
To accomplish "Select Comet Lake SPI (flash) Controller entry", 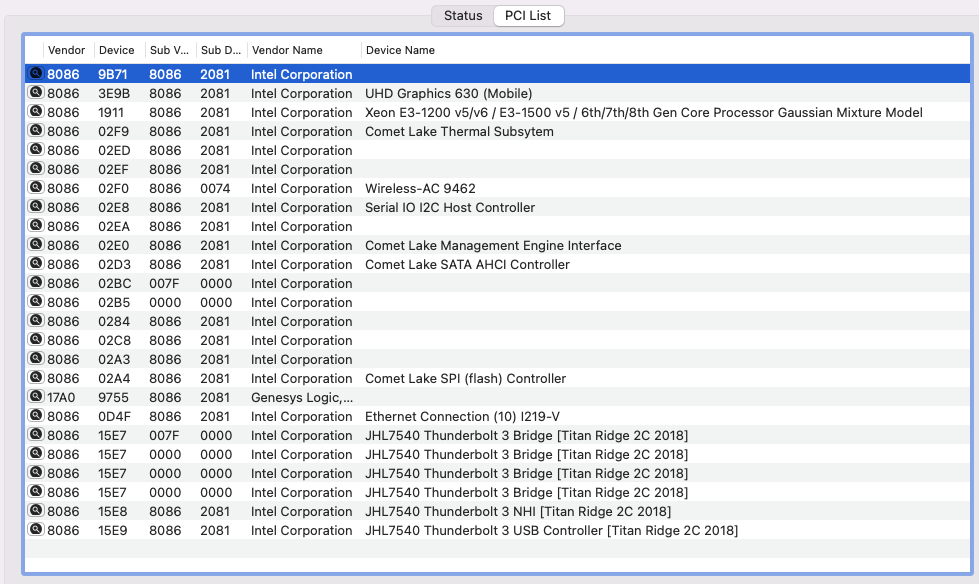I will 465,379.
